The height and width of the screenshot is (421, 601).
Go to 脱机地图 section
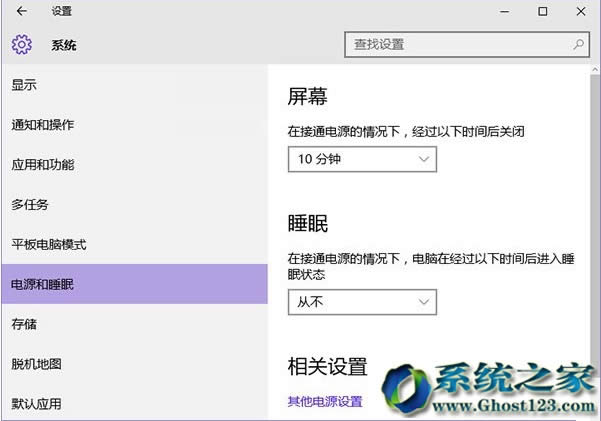[x=36, y=364]
